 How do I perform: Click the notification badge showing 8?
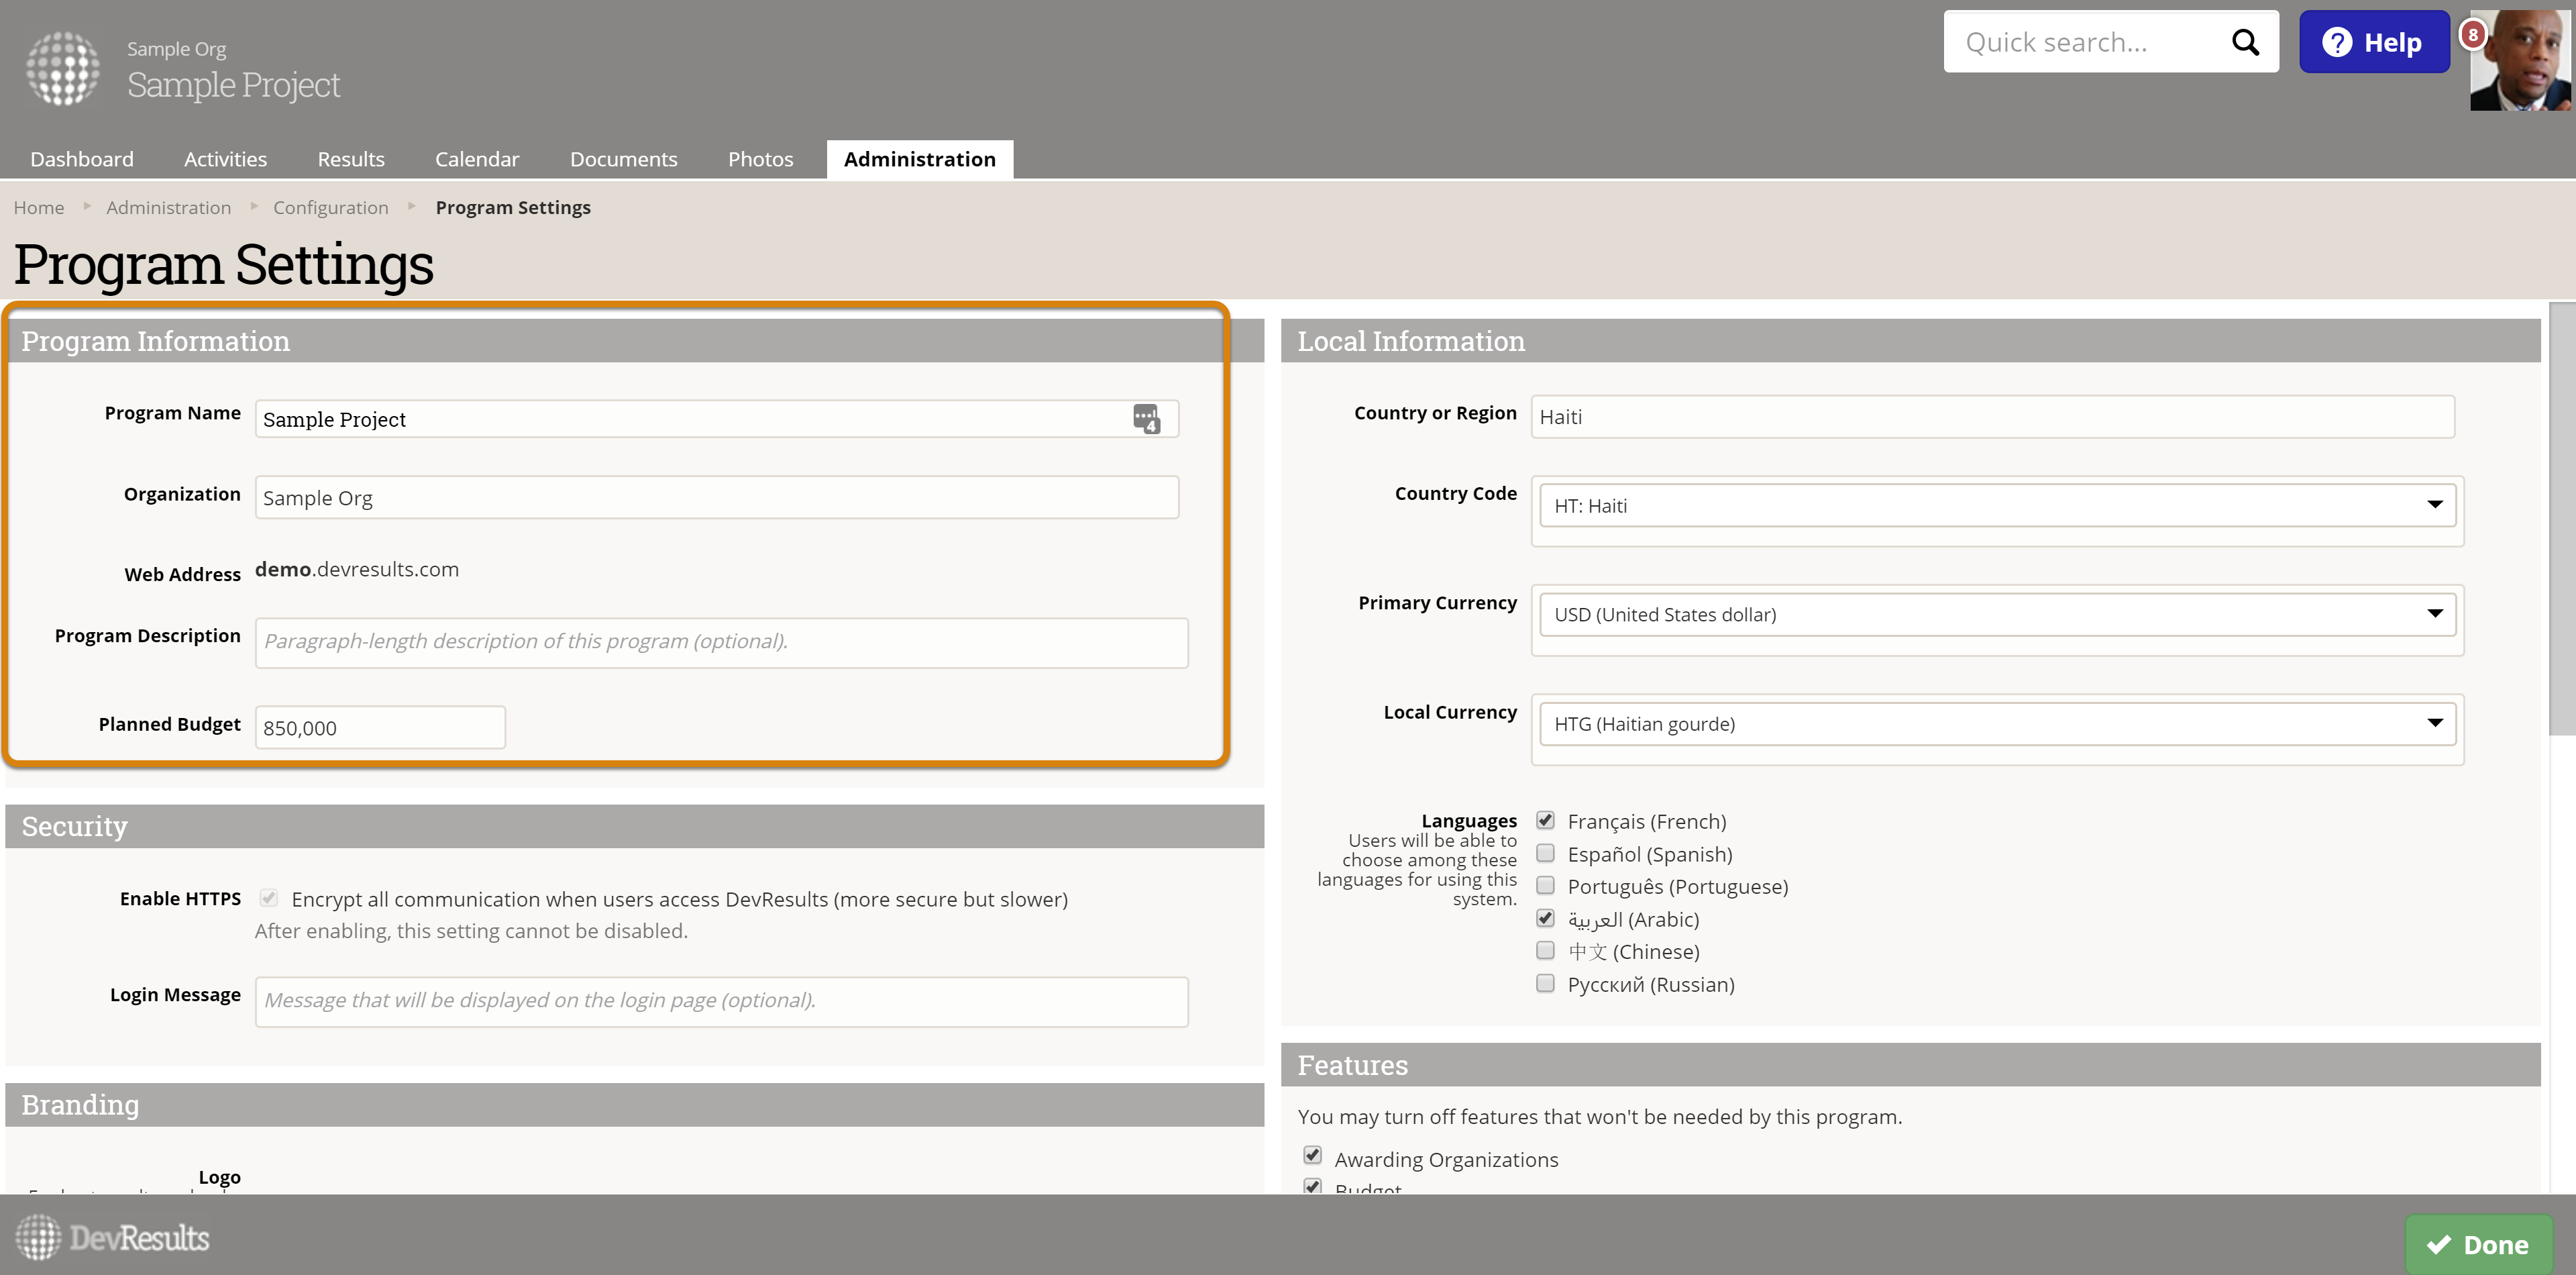(x=2472, y=35)
